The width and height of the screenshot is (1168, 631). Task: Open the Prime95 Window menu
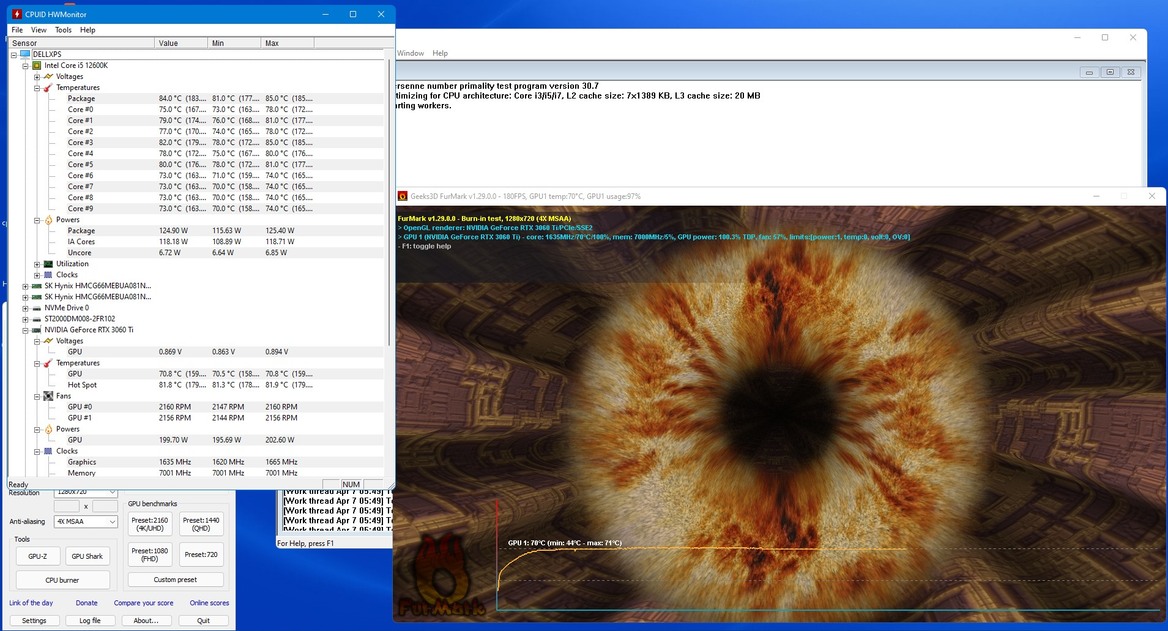point(410,53)
